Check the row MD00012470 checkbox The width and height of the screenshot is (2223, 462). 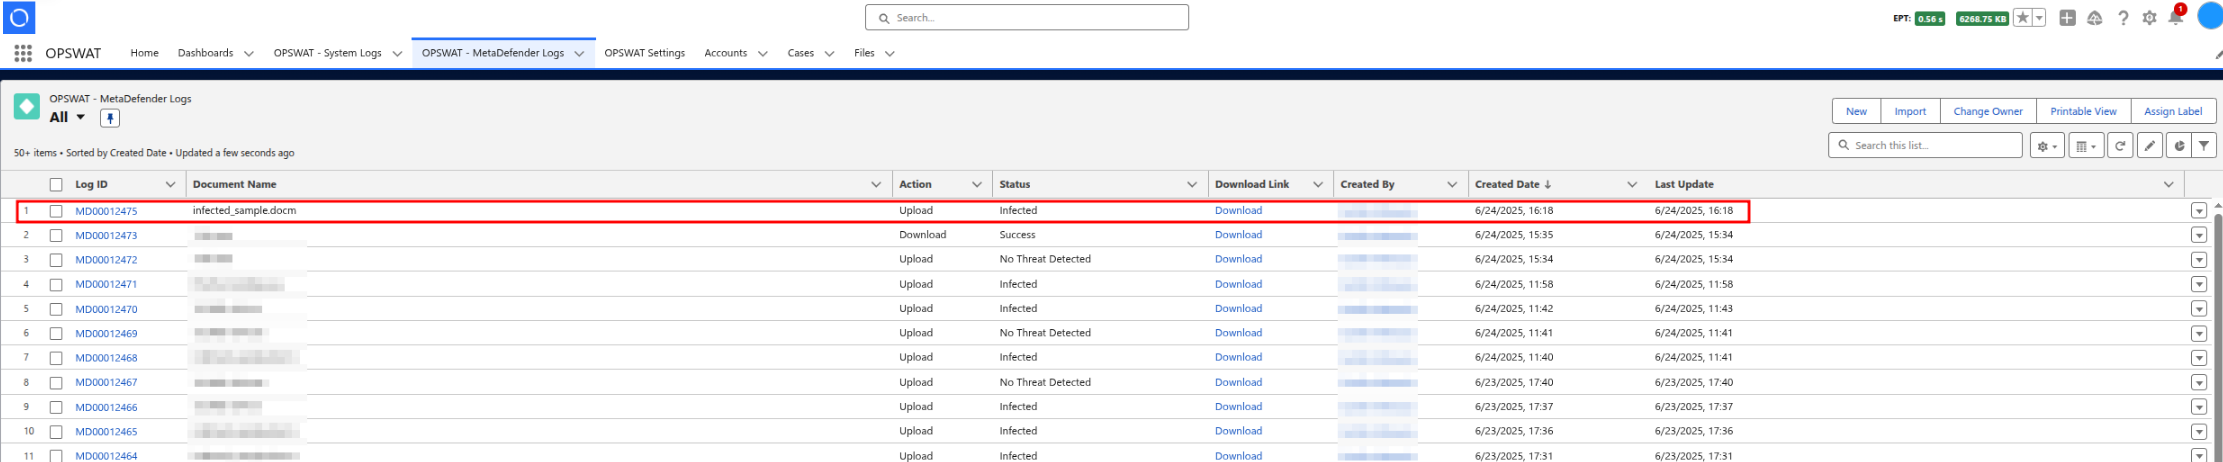(56, 309)
